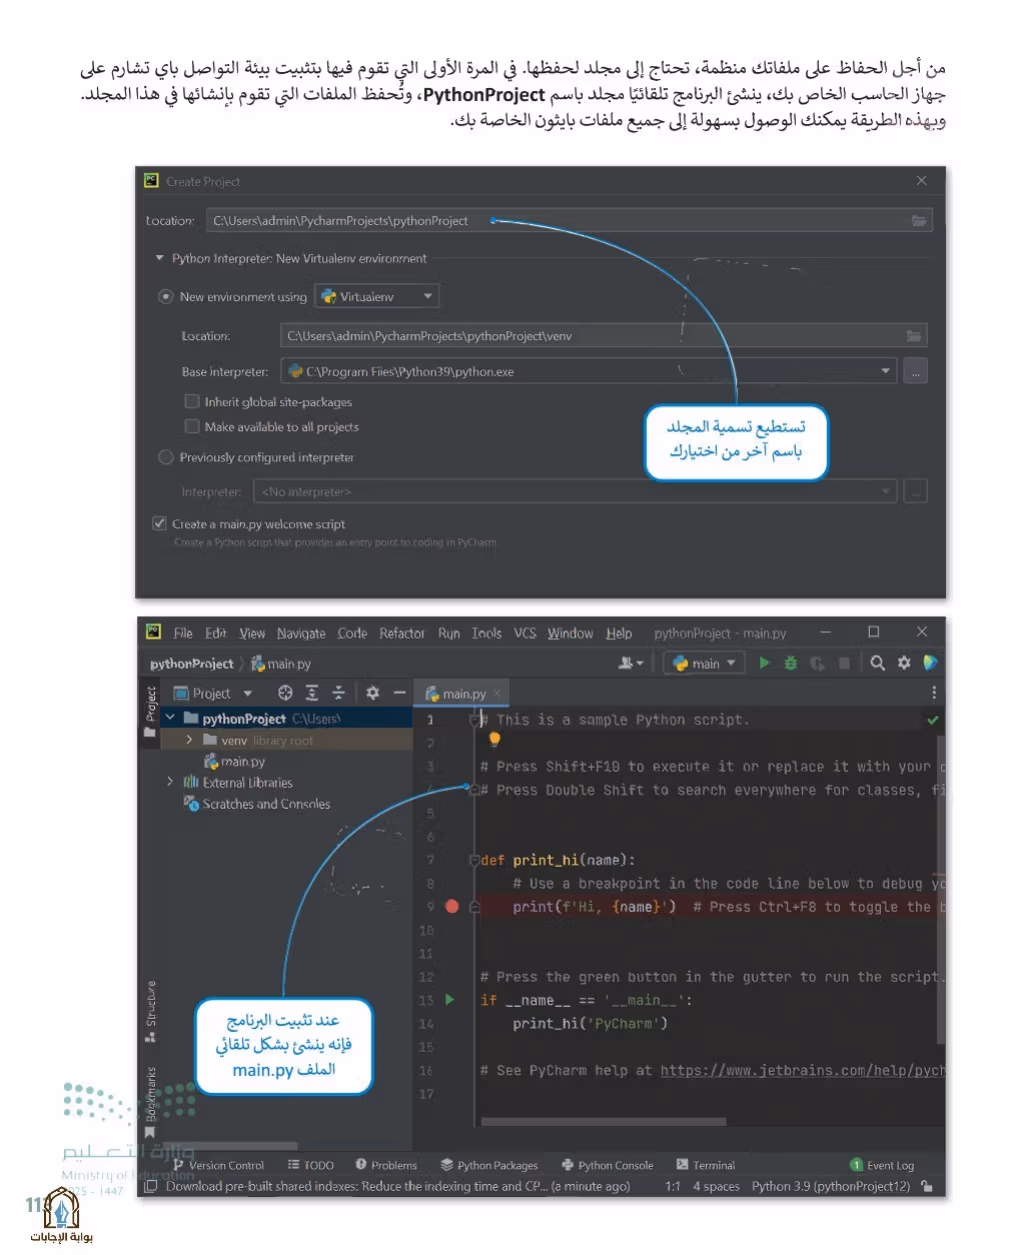Open the VCS menu

tap(525, 633)
